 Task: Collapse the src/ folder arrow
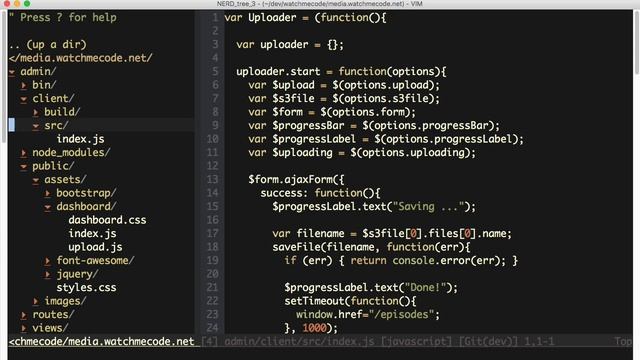[36, 126]
